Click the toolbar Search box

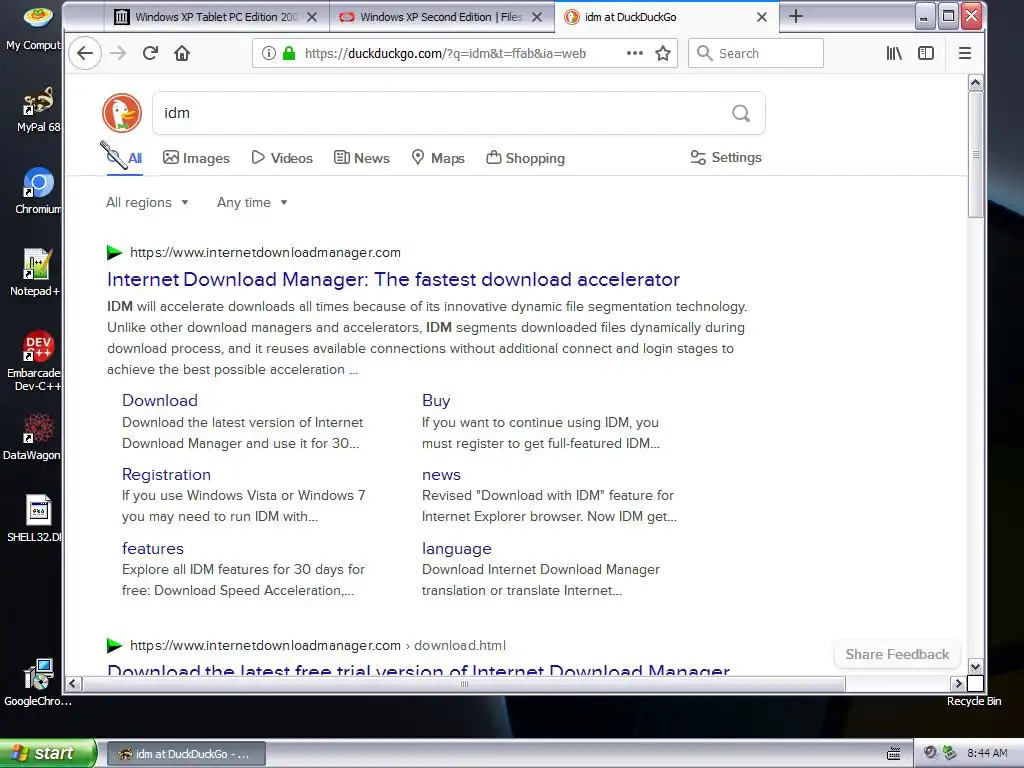[x=756, y=54]
